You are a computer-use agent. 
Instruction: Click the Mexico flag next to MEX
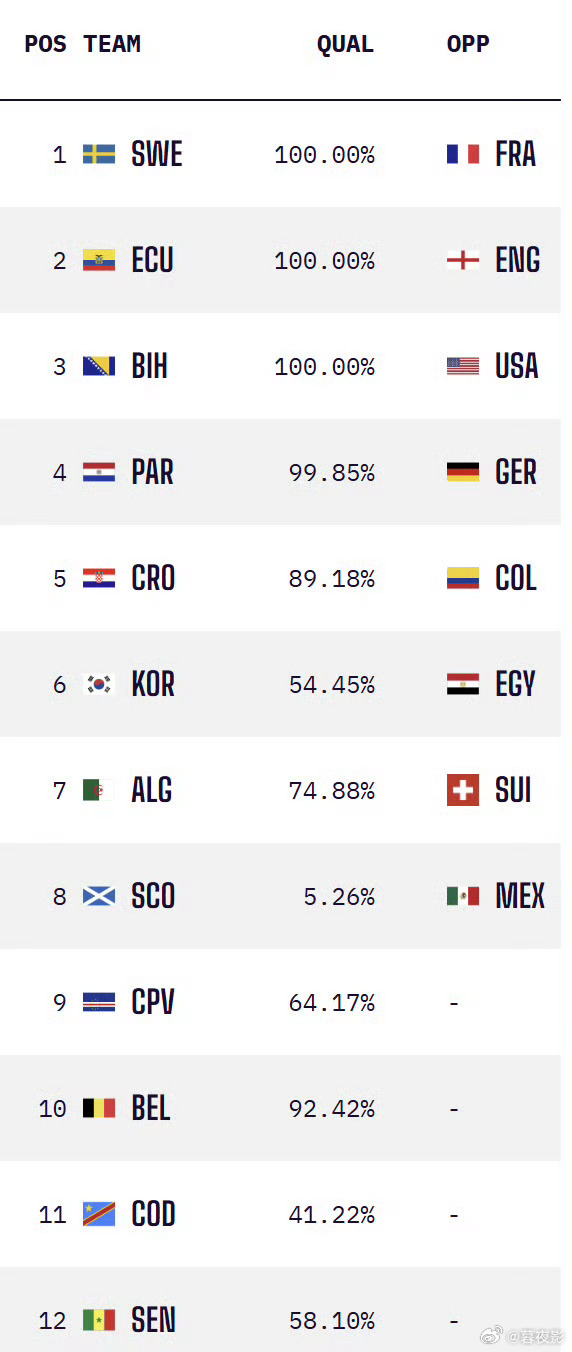pos(463,896)
